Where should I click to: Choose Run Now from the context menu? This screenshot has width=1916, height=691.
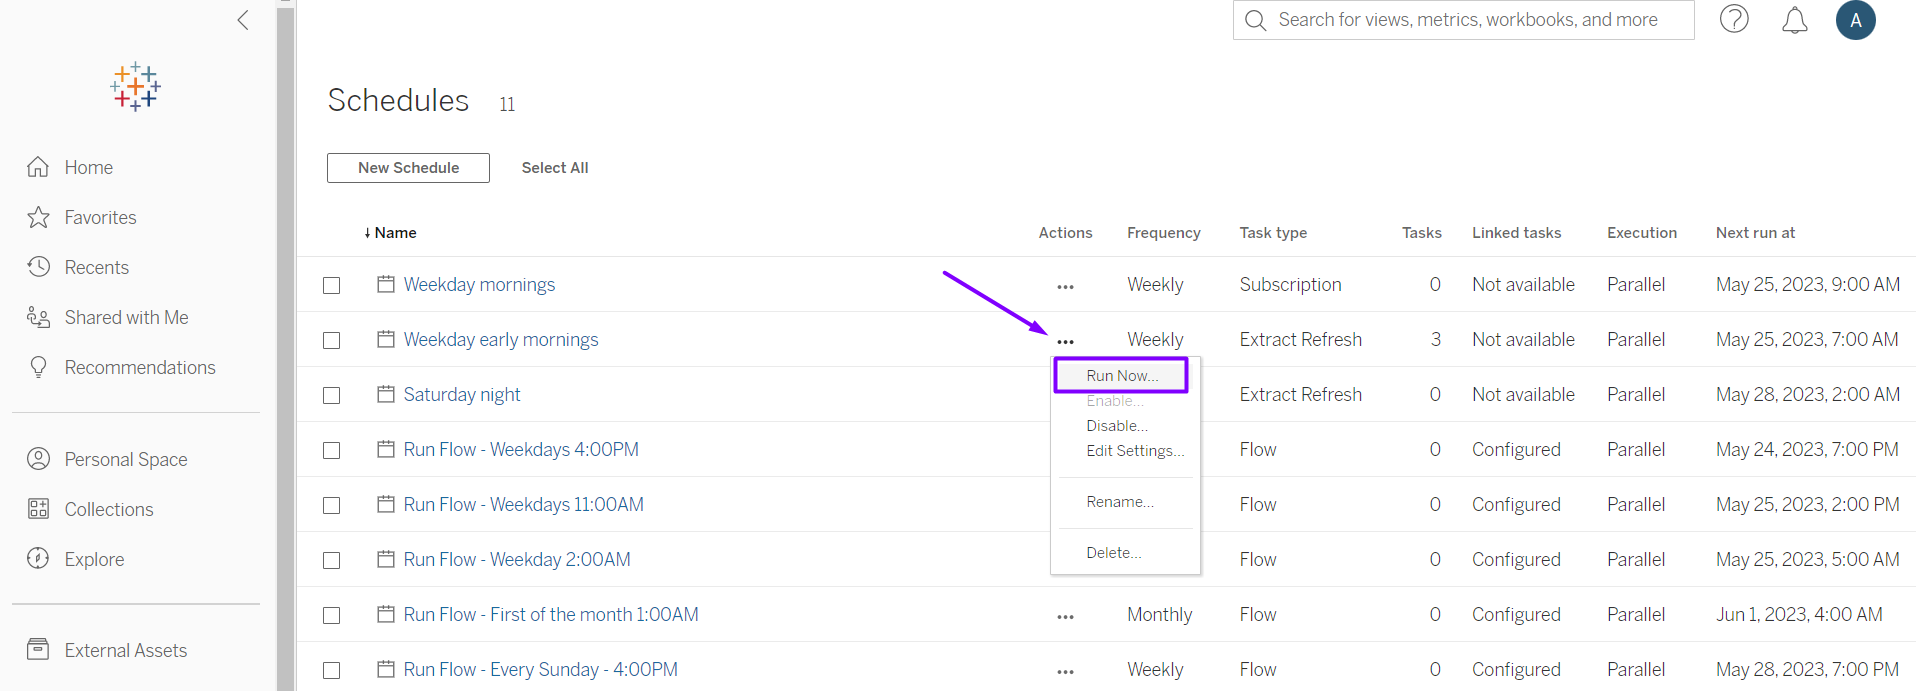(x=1121, y=376)
